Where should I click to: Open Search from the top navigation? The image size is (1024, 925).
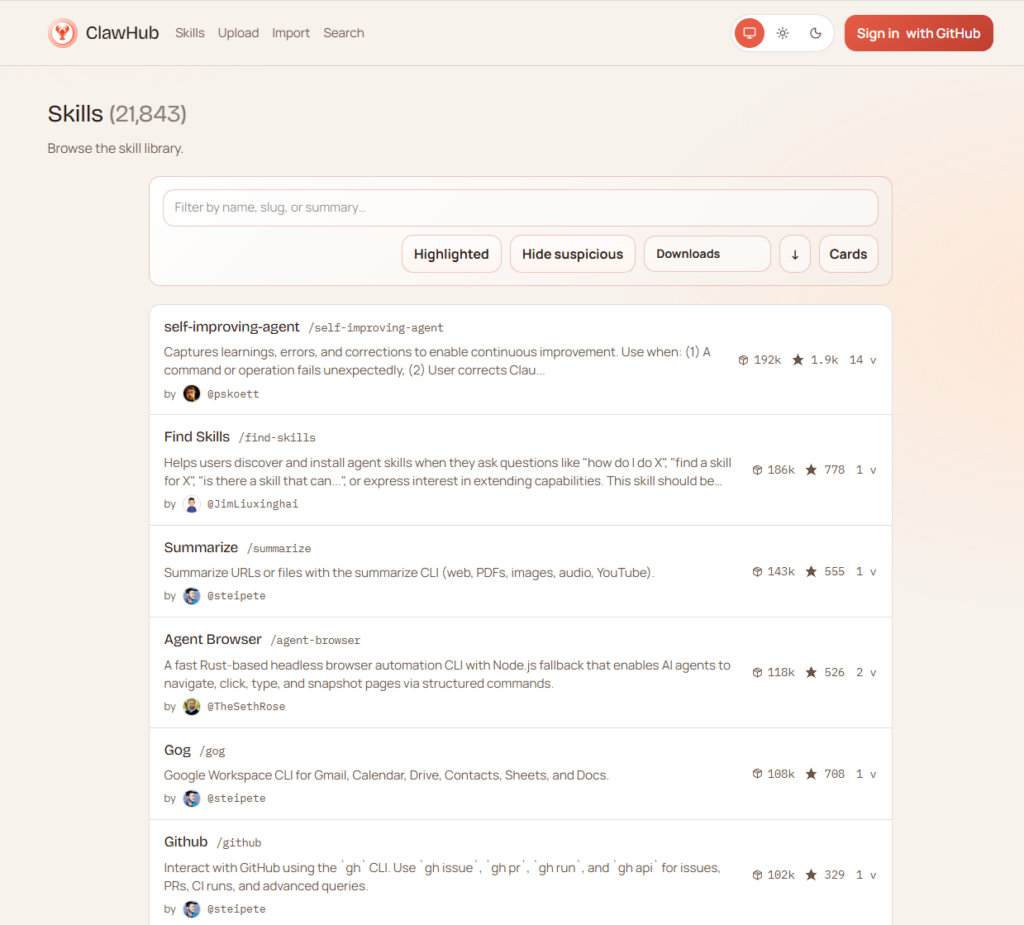point(343,33)
